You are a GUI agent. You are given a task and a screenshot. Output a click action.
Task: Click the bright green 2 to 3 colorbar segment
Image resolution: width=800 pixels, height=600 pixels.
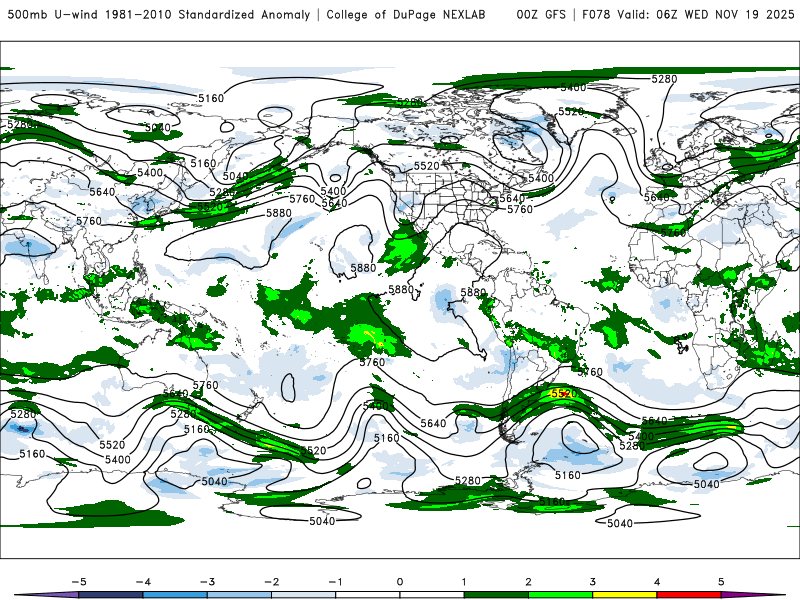click(560, 595)
